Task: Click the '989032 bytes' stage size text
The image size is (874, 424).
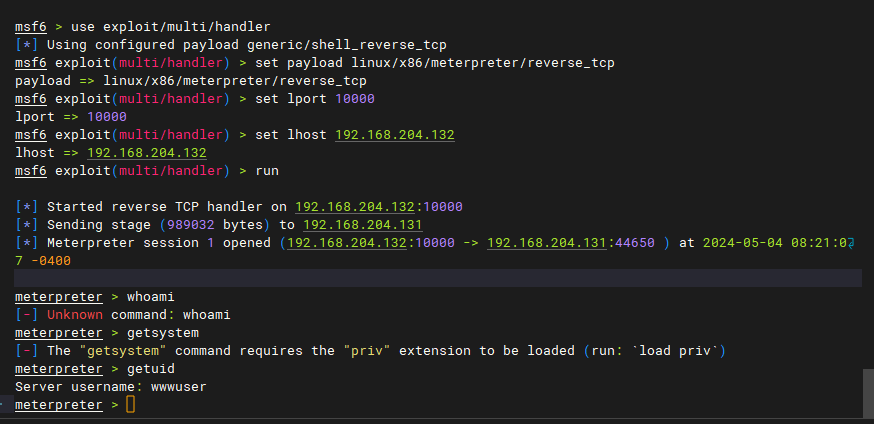Action: tap(215, 225)
